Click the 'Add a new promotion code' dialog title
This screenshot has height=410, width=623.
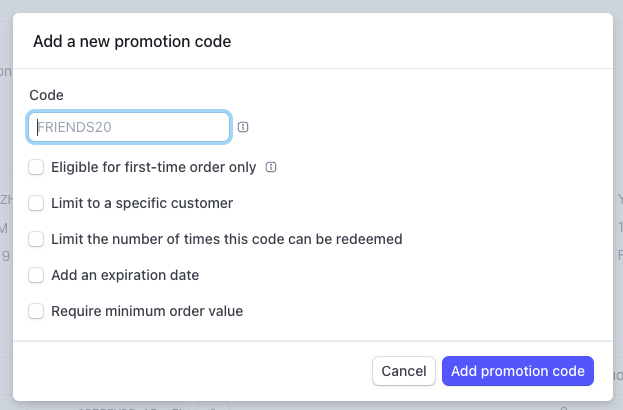pos(132,41)
